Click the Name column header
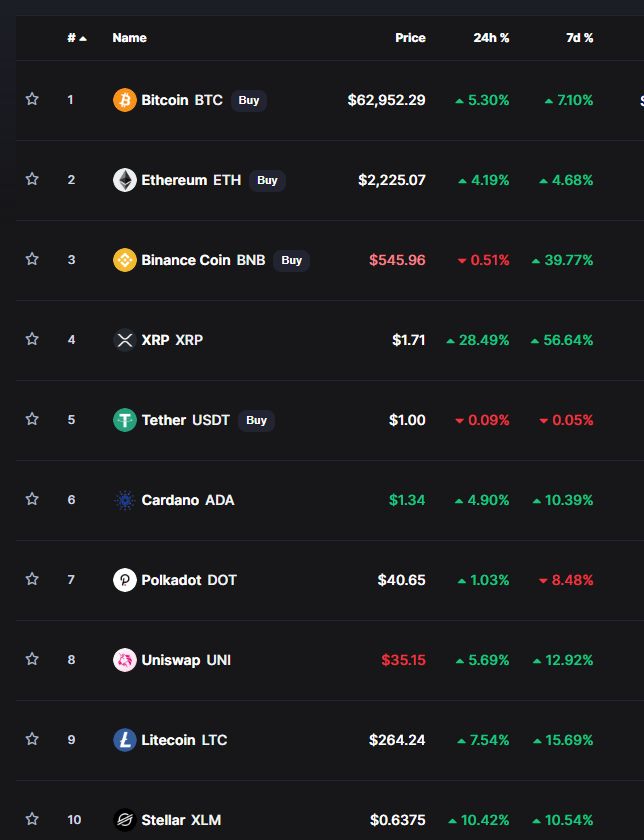This screenshot has width=644, height=840. [129, 38]
